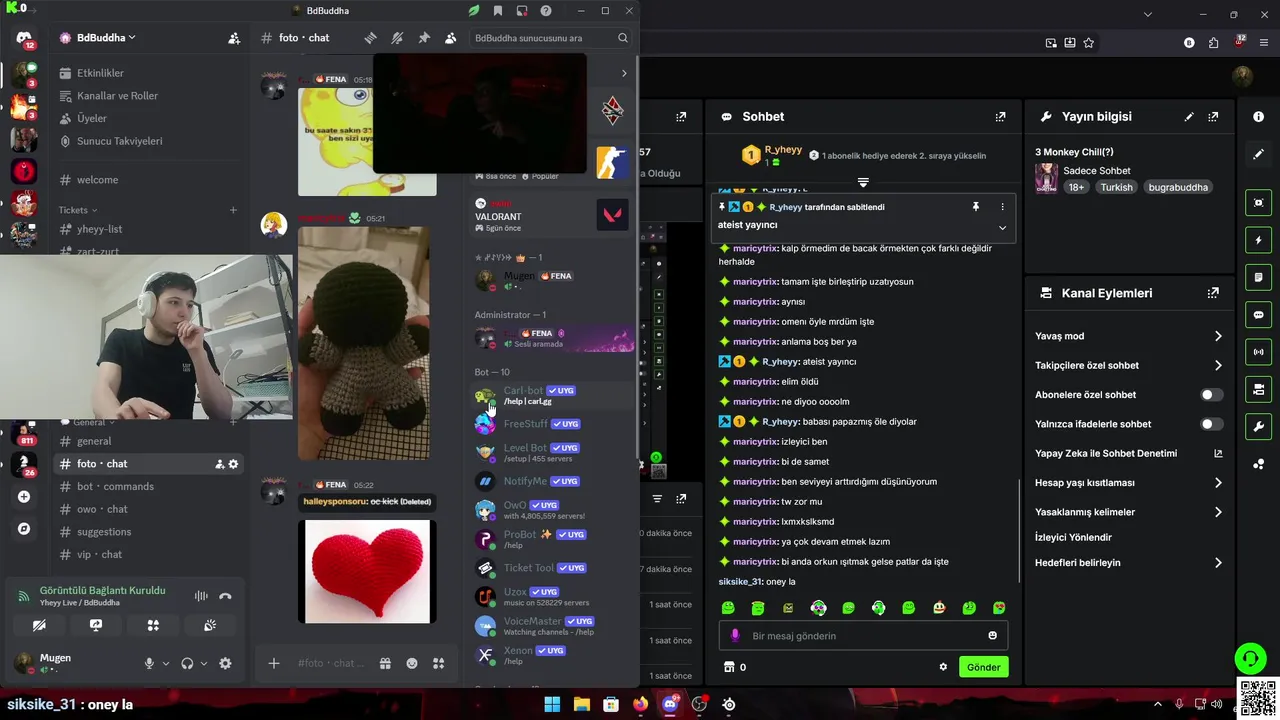Send a gift in Discord chat
Image resolution: width=1280 pixels, height=720 pixels.
pyautogui.click(x=385, y=663)
